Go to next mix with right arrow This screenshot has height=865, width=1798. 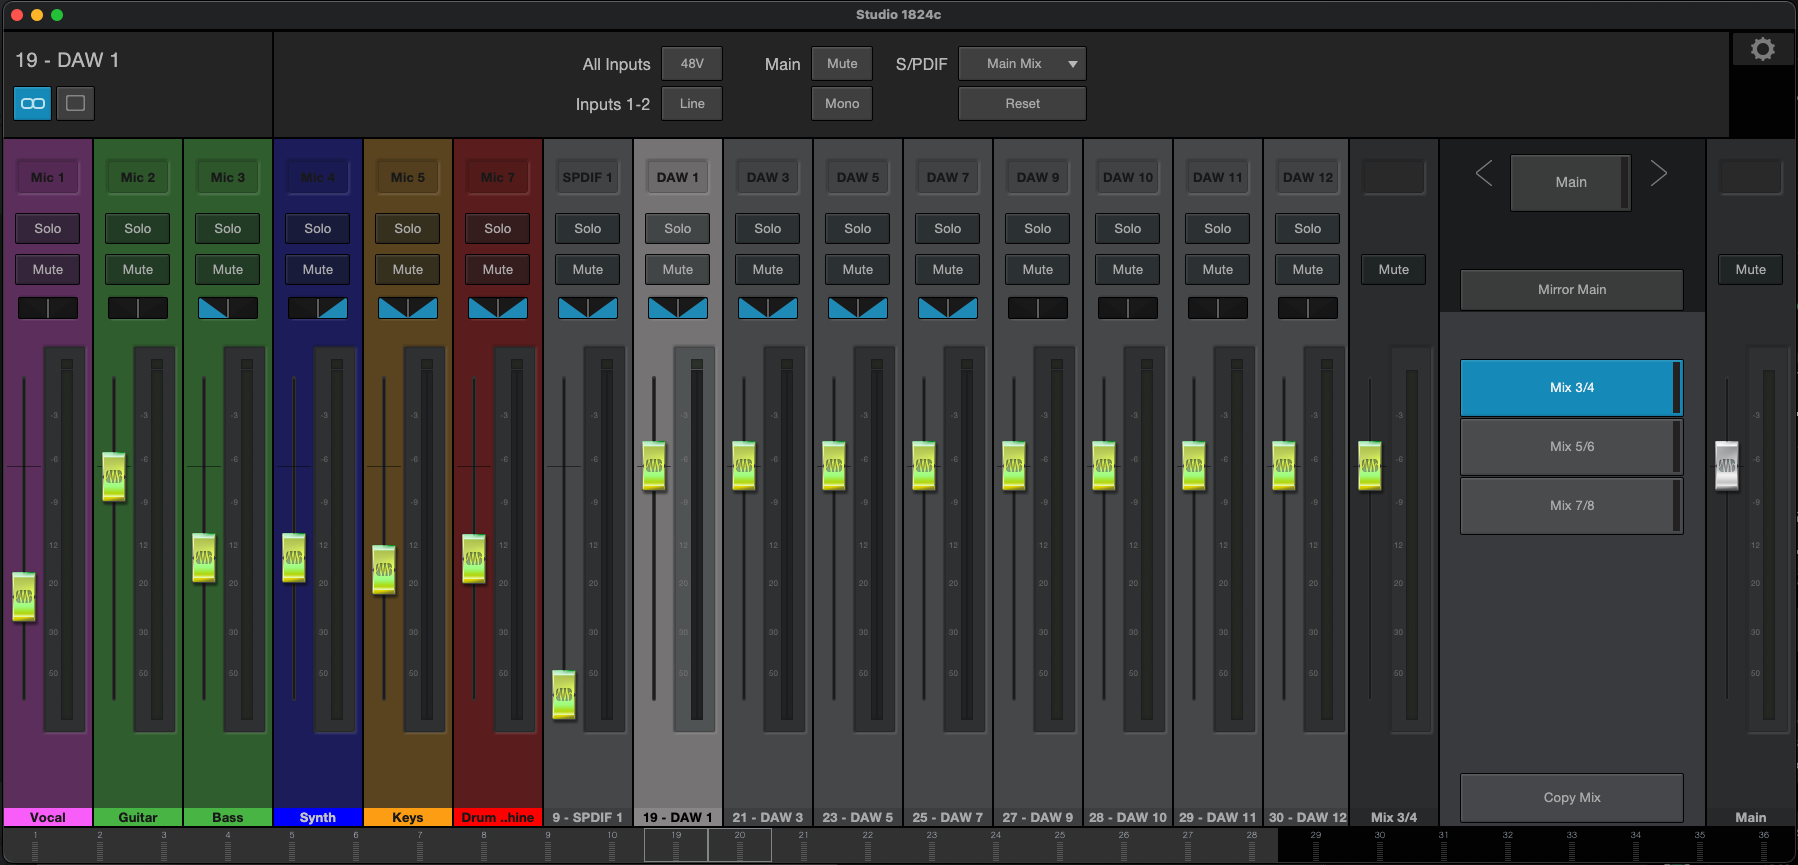tap(1658, 174)
